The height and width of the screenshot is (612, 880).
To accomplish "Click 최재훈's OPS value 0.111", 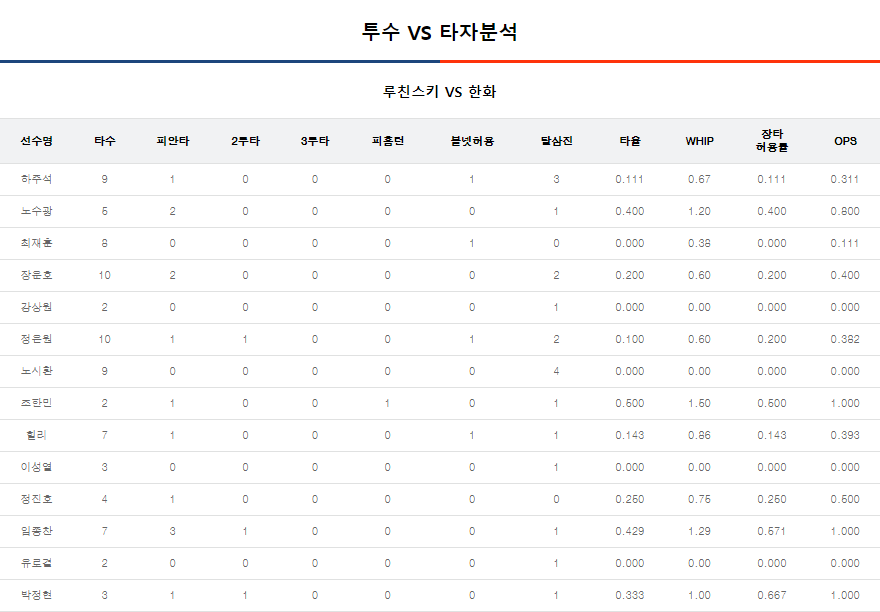I will pos(845,243).
